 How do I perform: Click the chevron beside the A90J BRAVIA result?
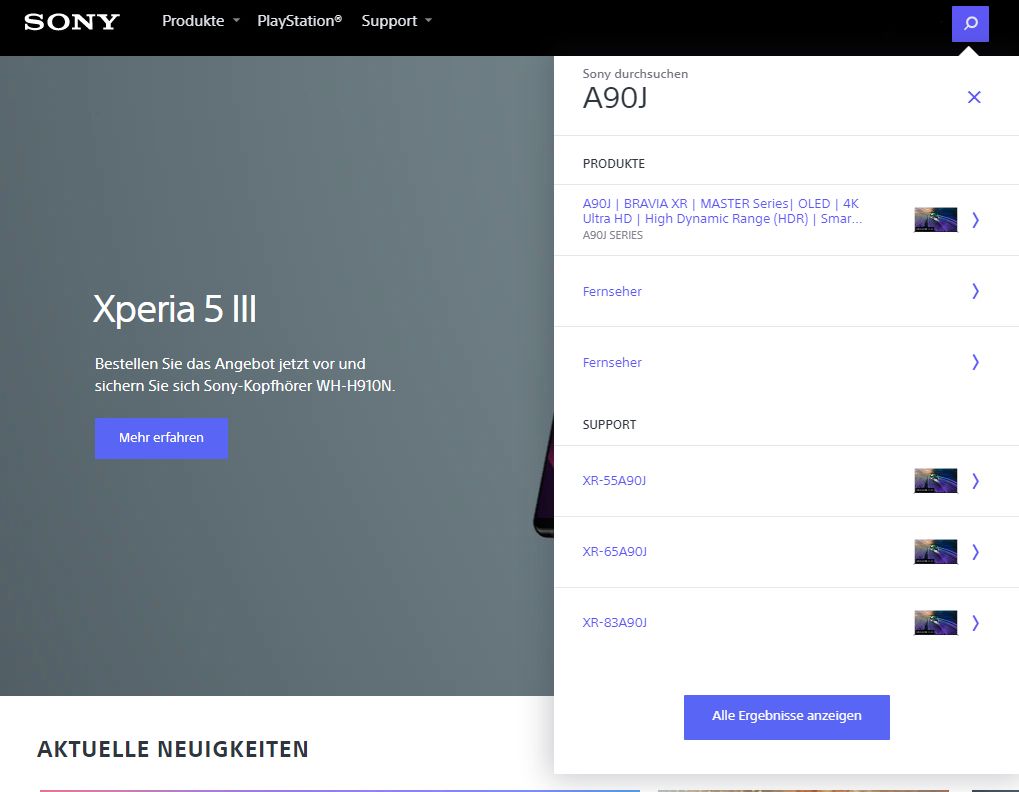(x=975, y=220)
